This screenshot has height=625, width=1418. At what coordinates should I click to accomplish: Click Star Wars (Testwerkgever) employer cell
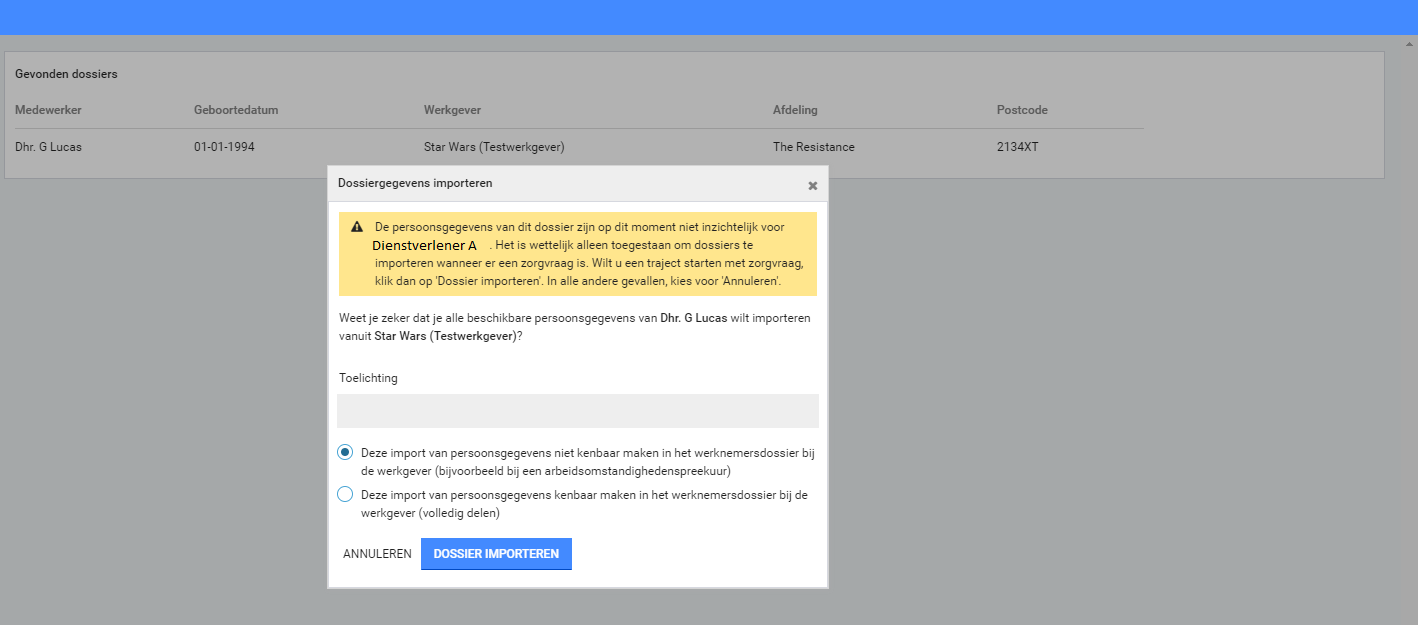494,147
